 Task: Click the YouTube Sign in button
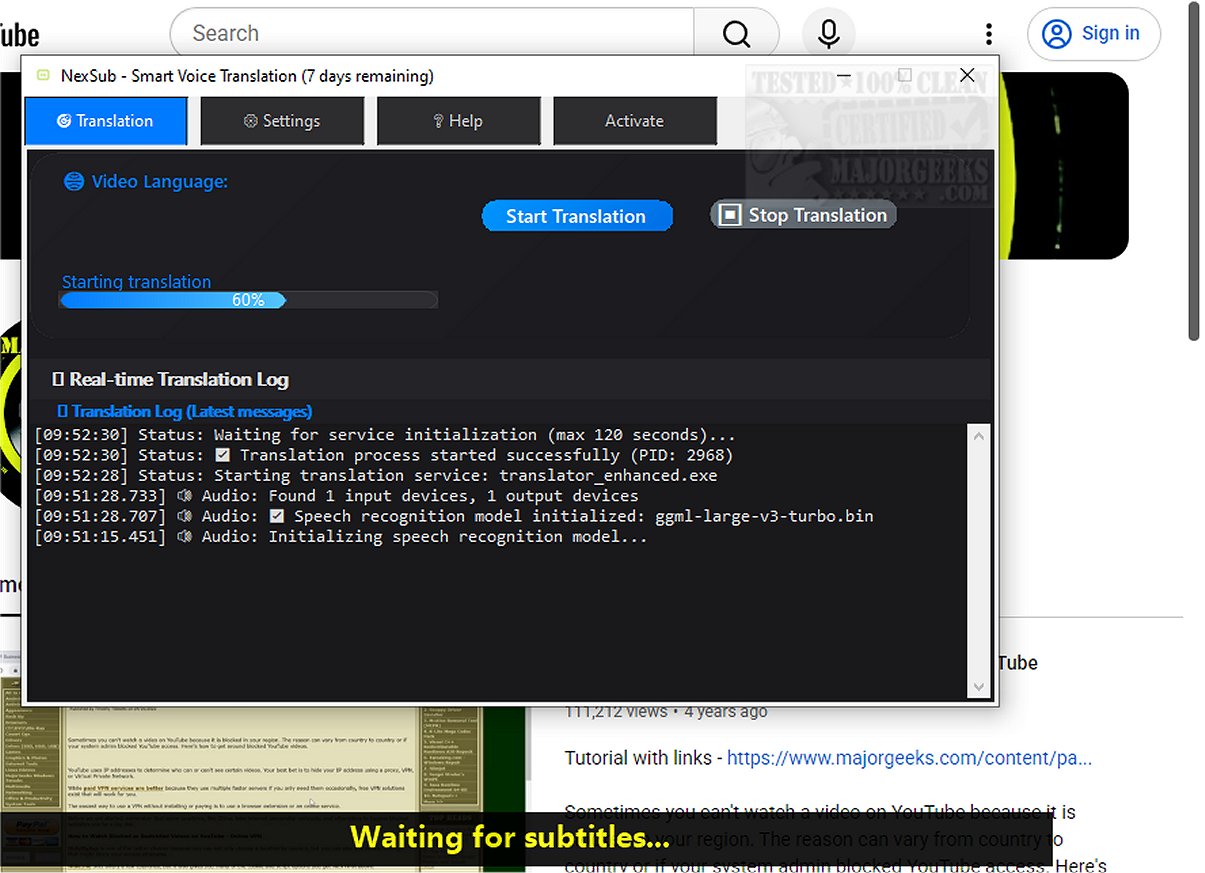[x=1094, y=34]
